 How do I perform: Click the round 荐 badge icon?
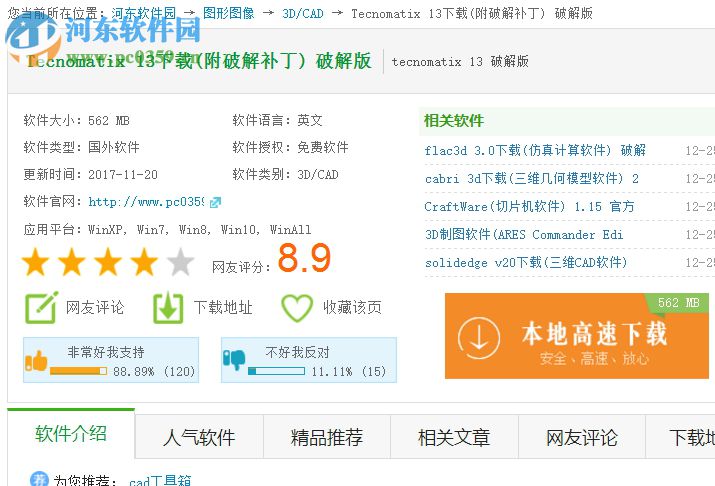pyautogui.click(x=39, y=479)
